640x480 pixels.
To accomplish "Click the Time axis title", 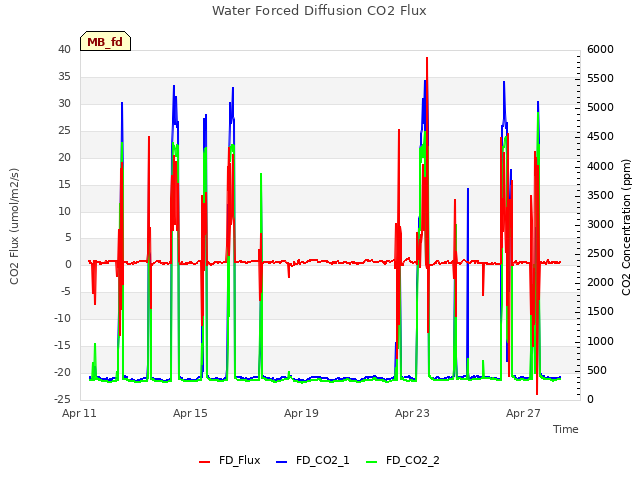I will 566,429.
